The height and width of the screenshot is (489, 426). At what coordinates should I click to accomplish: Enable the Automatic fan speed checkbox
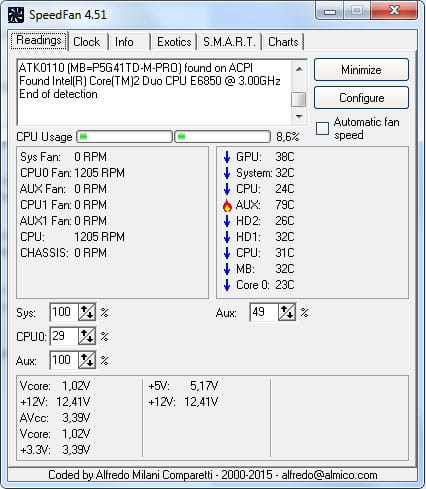pyautogui.click(x=322, y=129)
